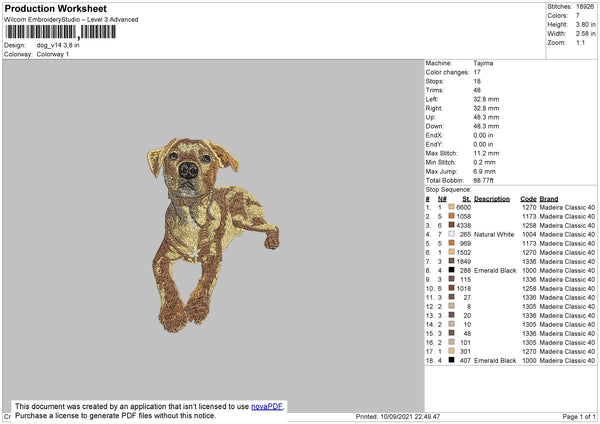Screen dimensions: 600x424
Task: Select color swatch in stop row 12
Action: [452, 306]
